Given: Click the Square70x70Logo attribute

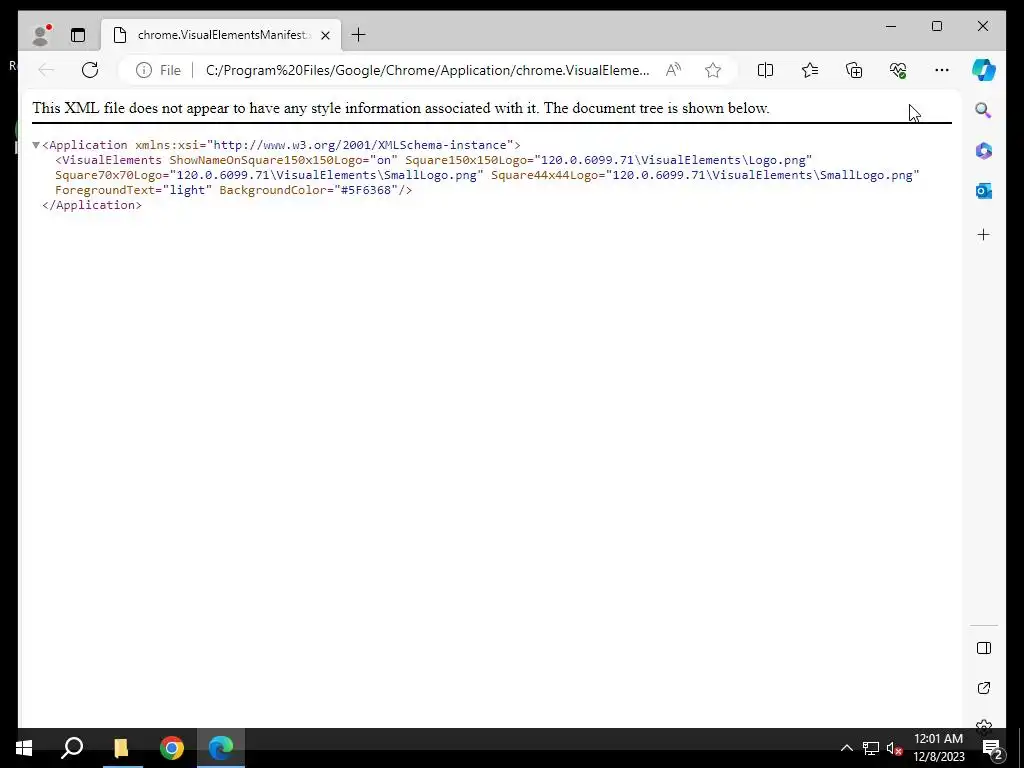Looking at the screenshot, I should [269, 175].
